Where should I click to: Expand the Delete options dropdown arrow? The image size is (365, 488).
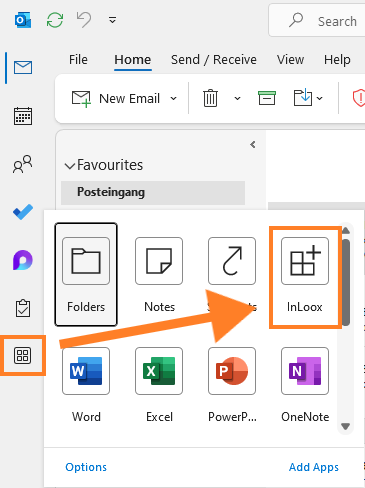pyautogui.click(x=237, y=99)
